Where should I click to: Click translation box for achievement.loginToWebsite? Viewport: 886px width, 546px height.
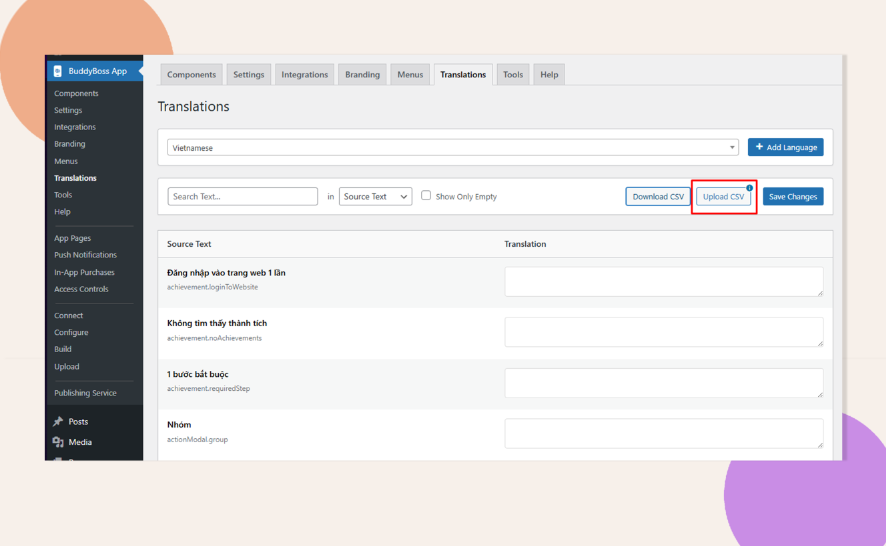coord(664,281)
